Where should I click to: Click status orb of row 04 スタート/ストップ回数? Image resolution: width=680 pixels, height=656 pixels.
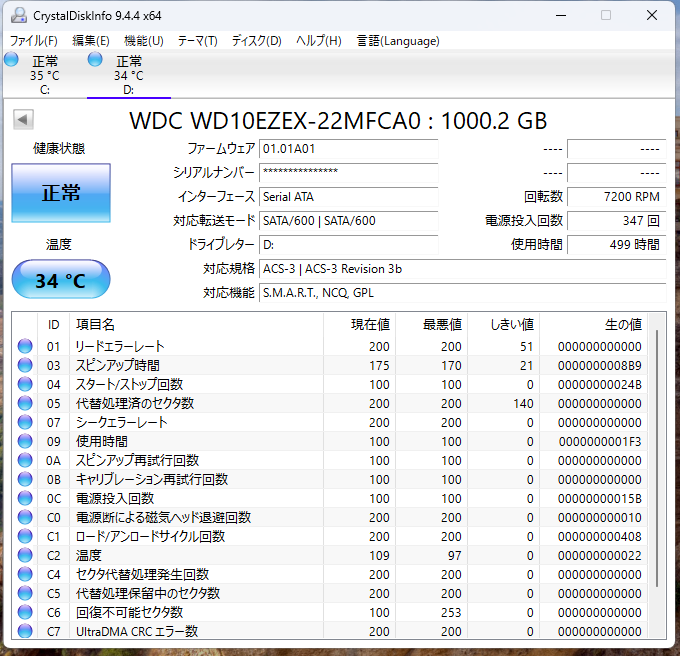pos(25,385)
